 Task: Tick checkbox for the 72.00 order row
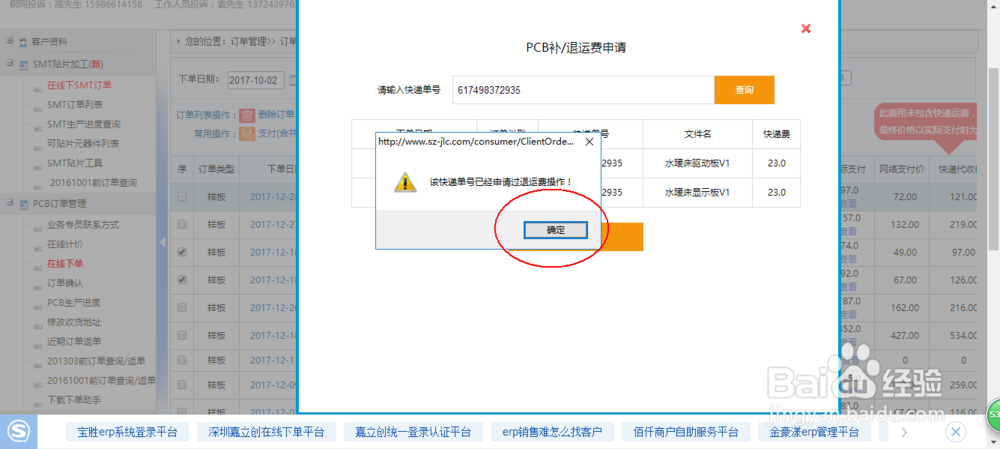click(x=182, y=197)
